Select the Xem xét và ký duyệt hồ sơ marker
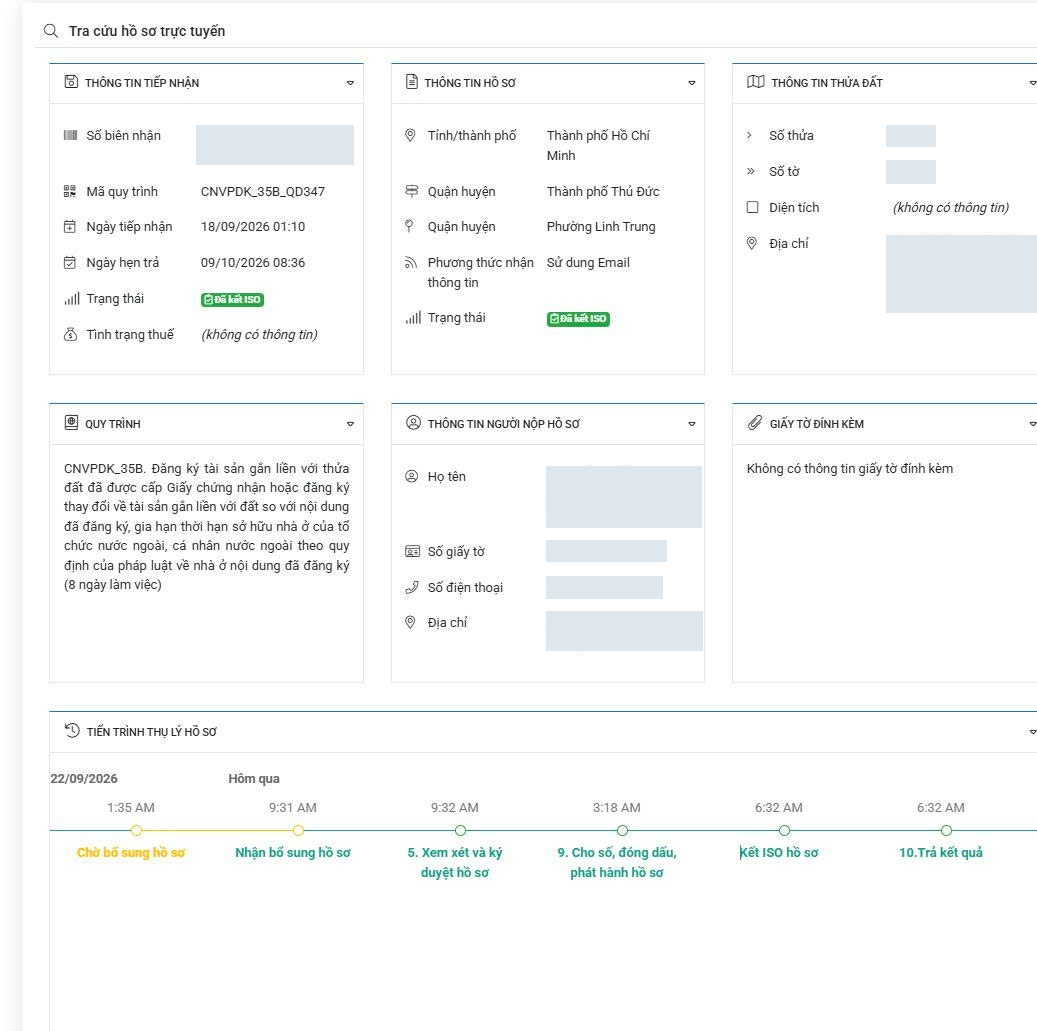This screenshot has height=1031, width=1037. [x=460, y=831]
